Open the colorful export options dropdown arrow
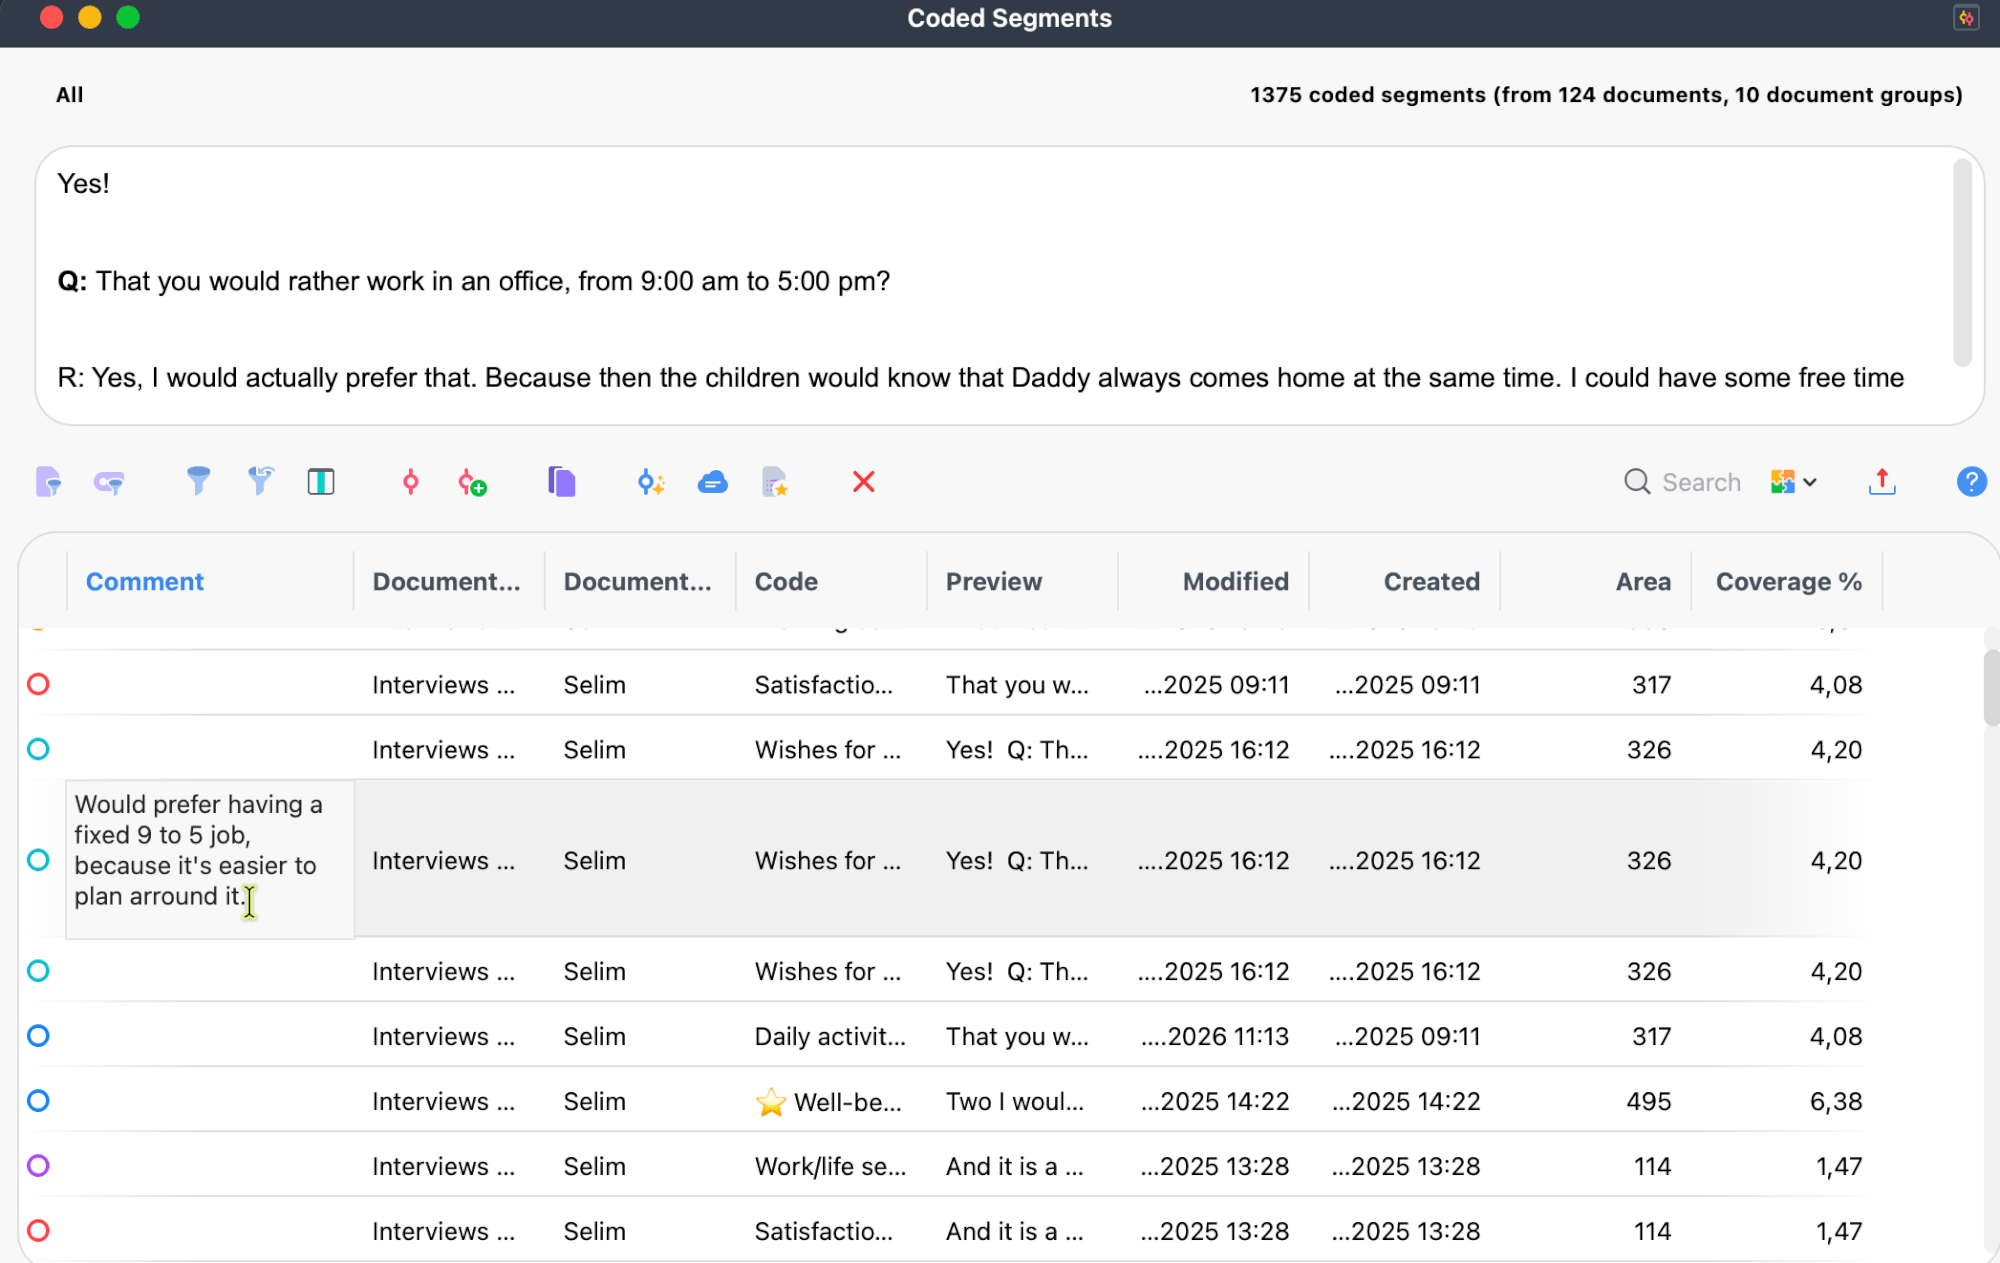The image size is (2000, 1263). (1810, 482)
